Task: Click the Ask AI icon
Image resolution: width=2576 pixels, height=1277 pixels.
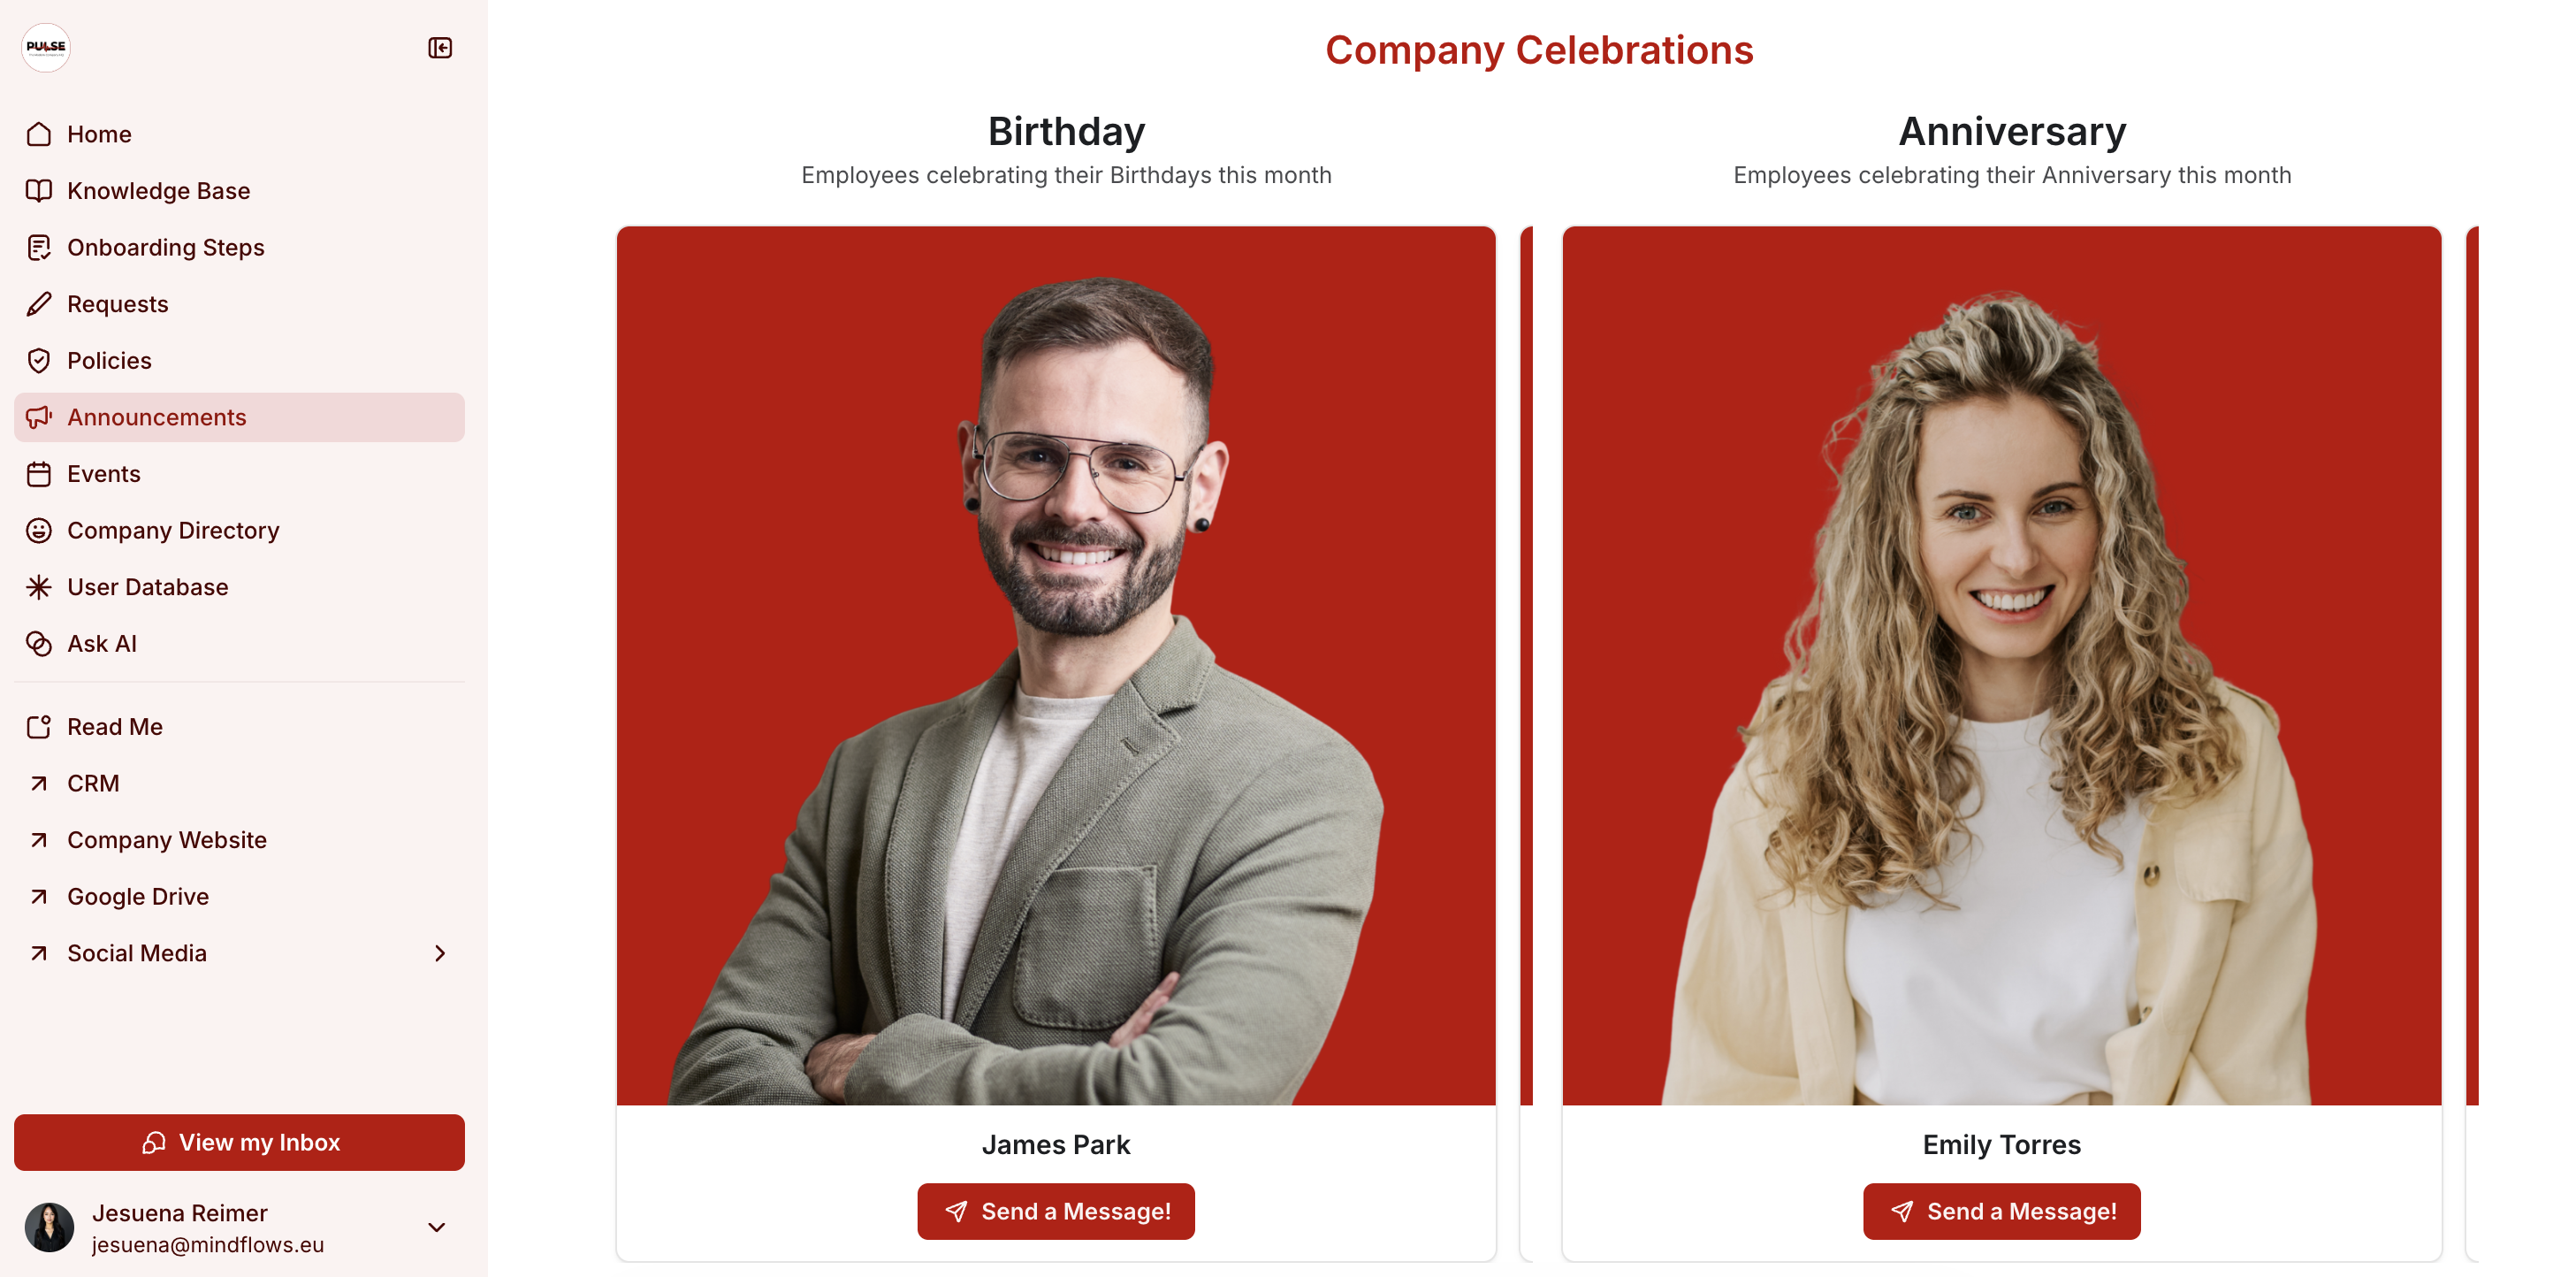Action: point(39,643)
